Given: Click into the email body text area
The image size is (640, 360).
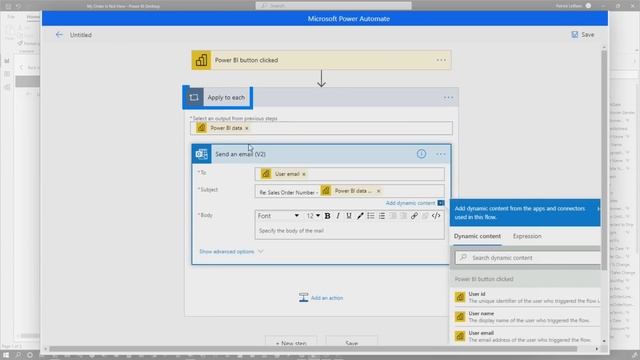Looking at the screenshot, I should pyautogui.click(x=349, y=231).
